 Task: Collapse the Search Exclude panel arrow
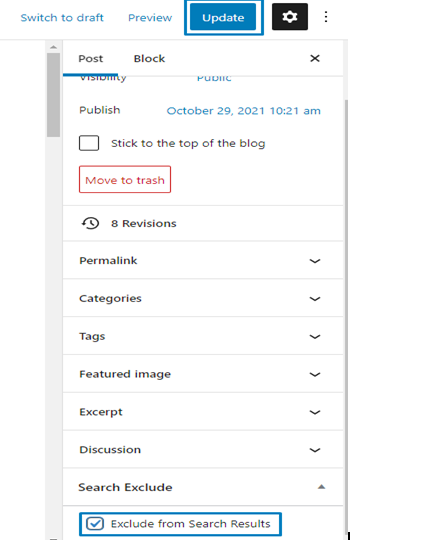click(x=321, y=487)
